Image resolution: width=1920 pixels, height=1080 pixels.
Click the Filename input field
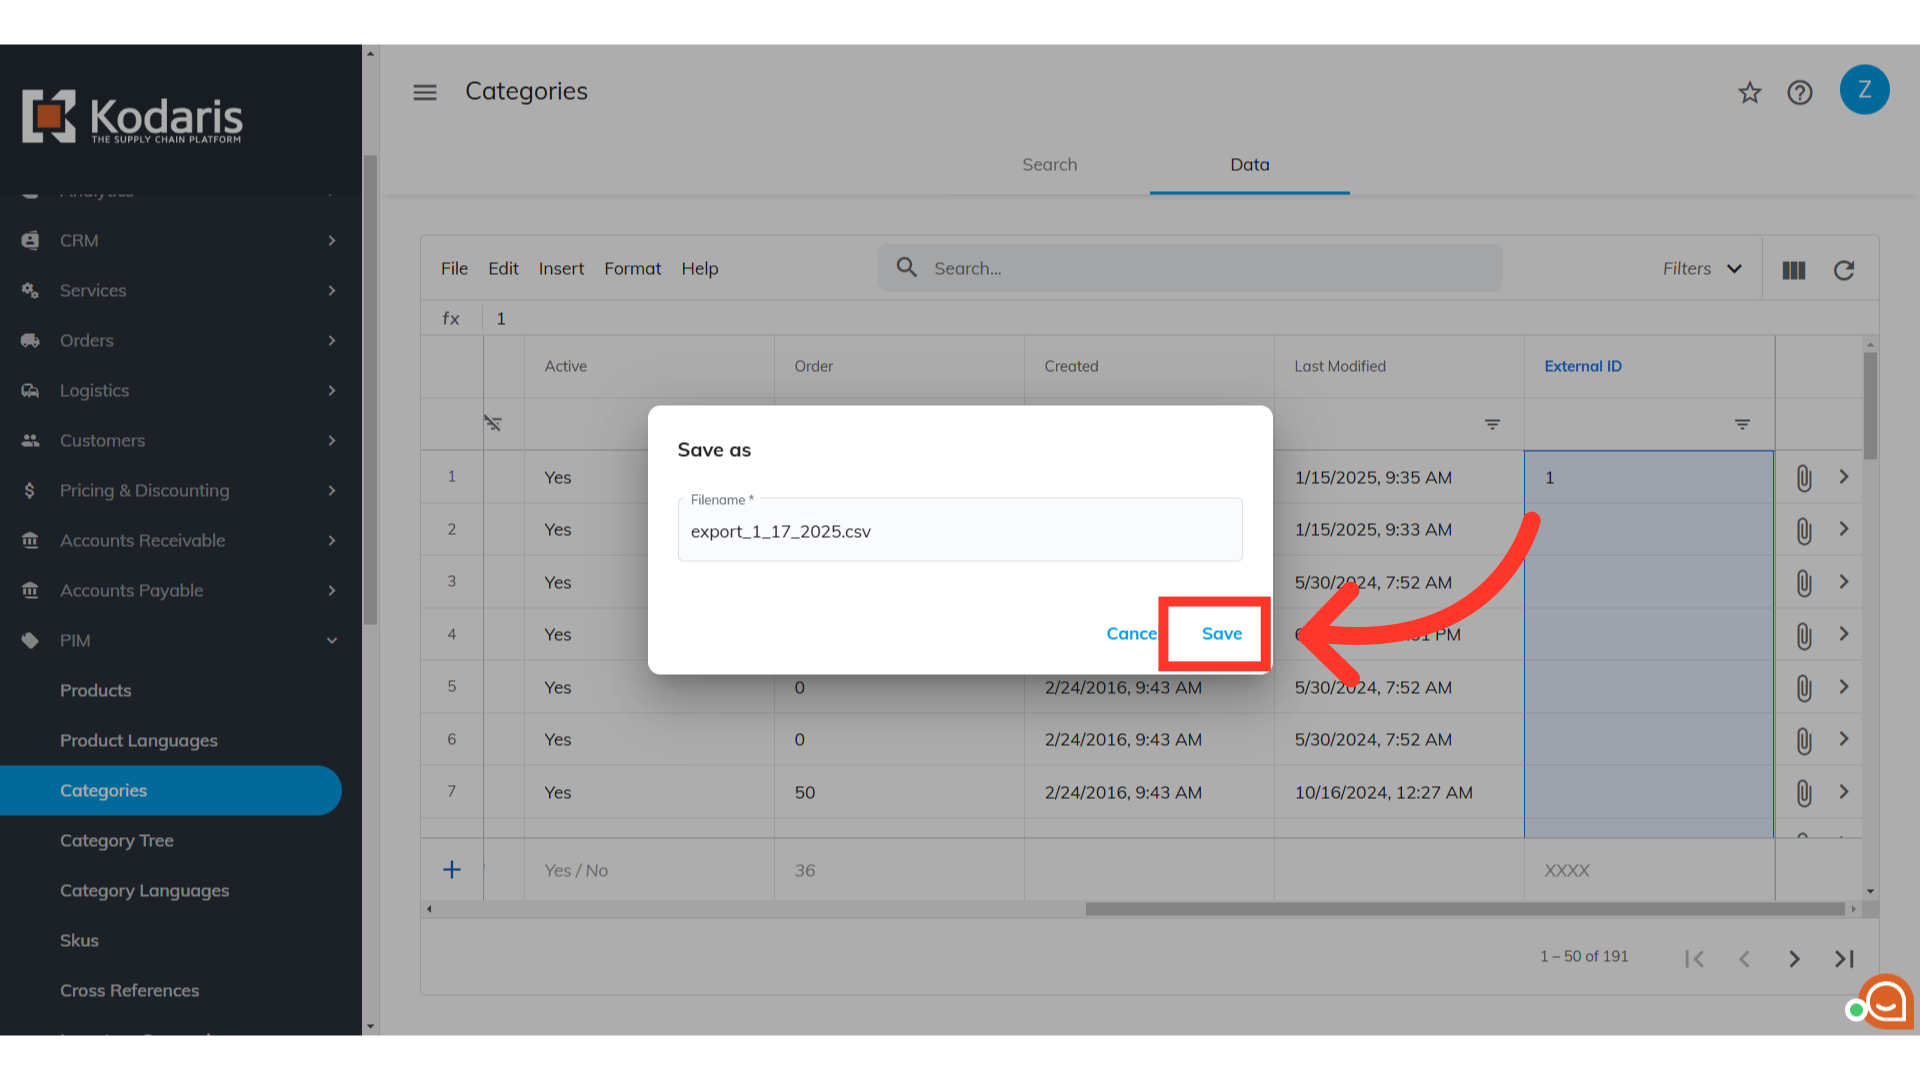click(x=959, y=532)
